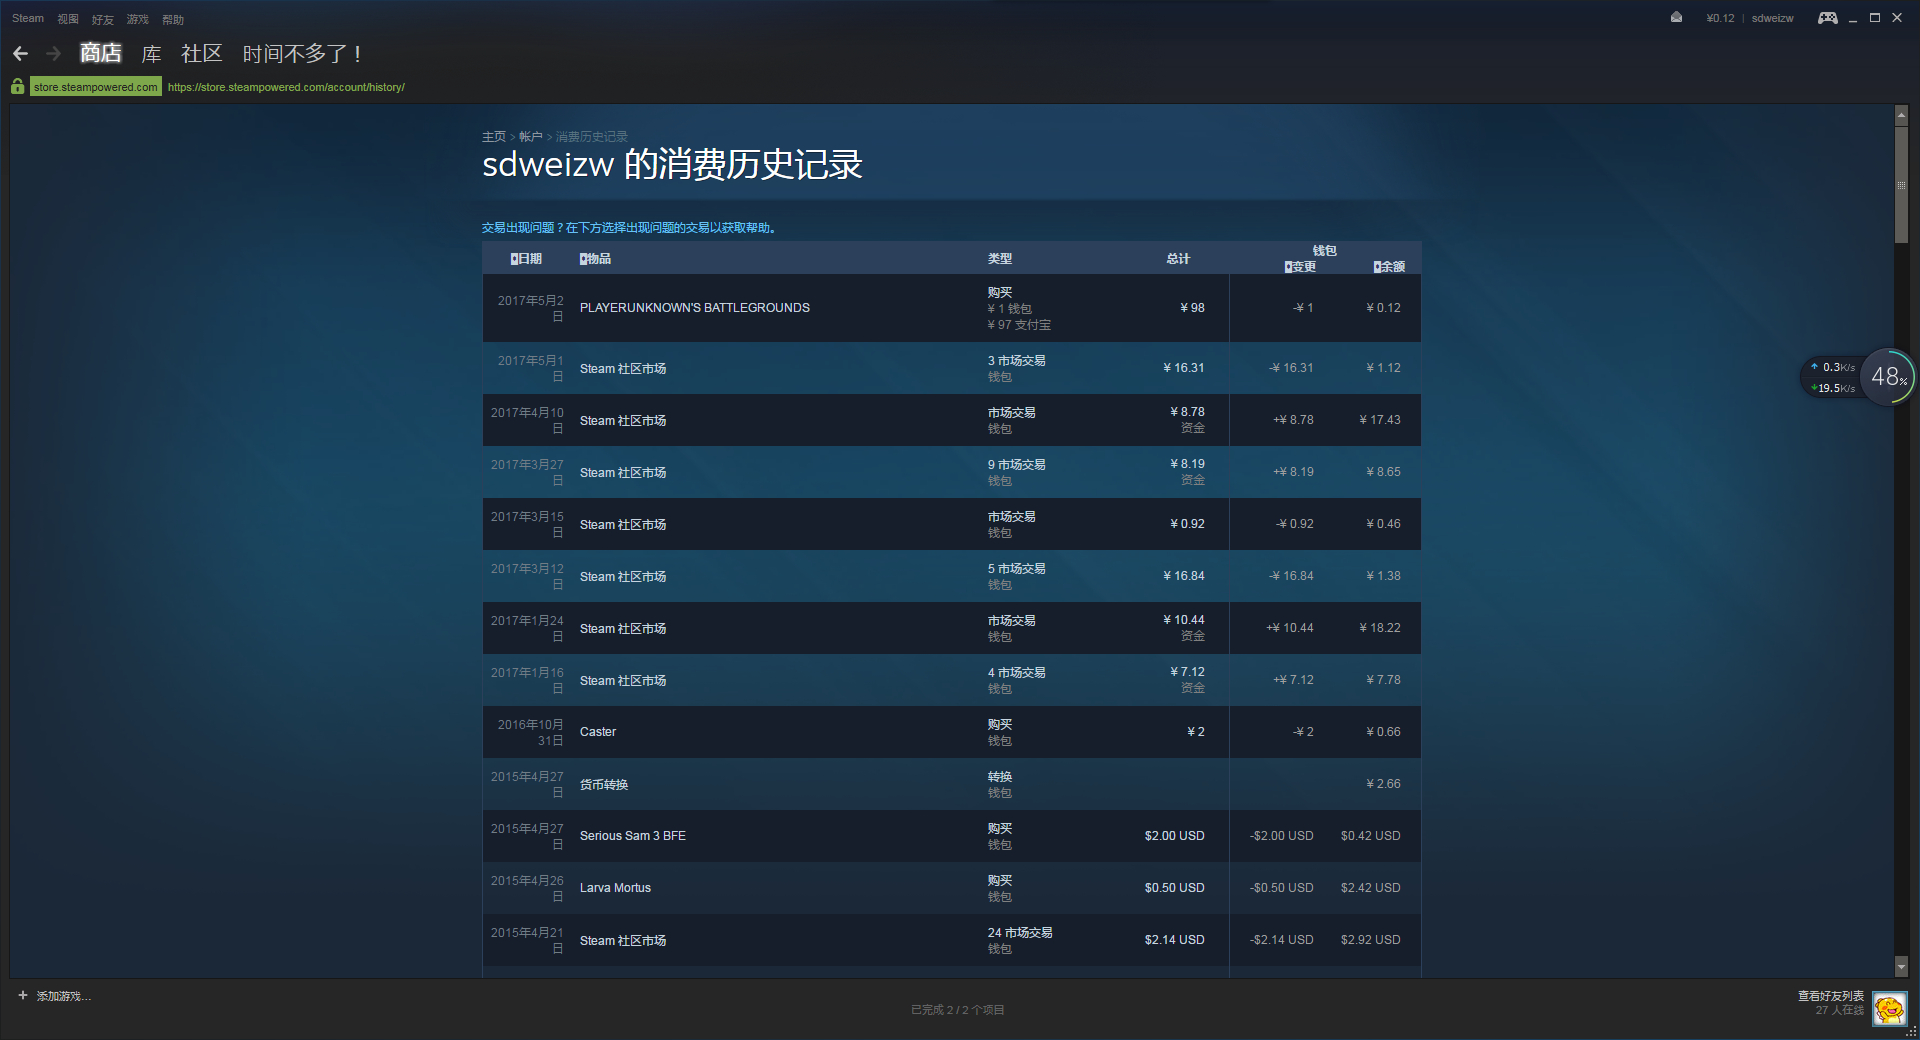Screen dimensions: 1920x1040
Task: Open the 视图 menu
Action: pyautogui.click(x=68, y=19)
